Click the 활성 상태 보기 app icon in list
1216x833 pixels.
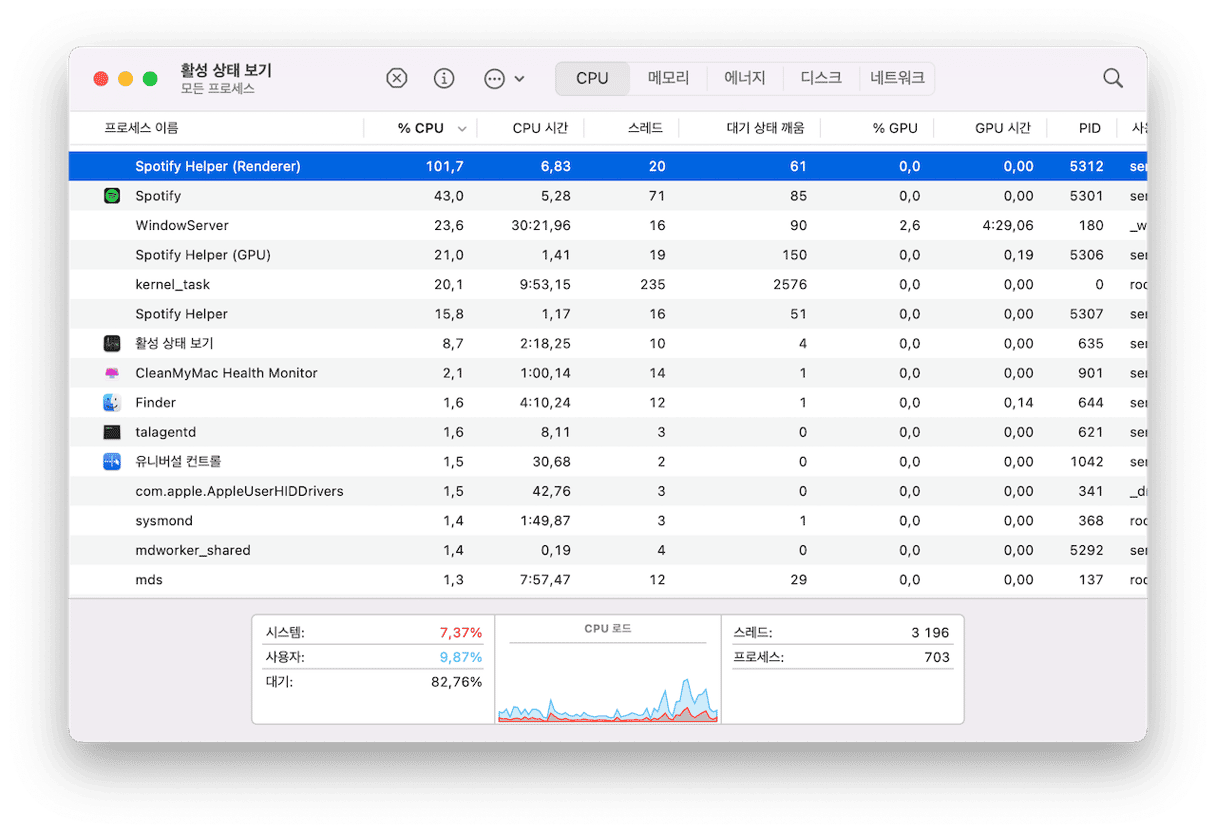[112, 344]
